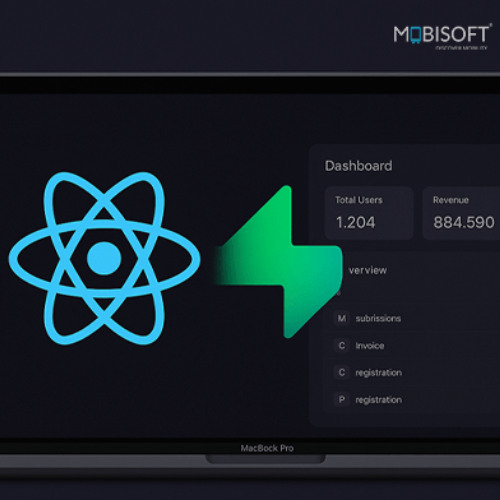Click the MacBook Pro label
500x500 pixels.
coord(267,448)
